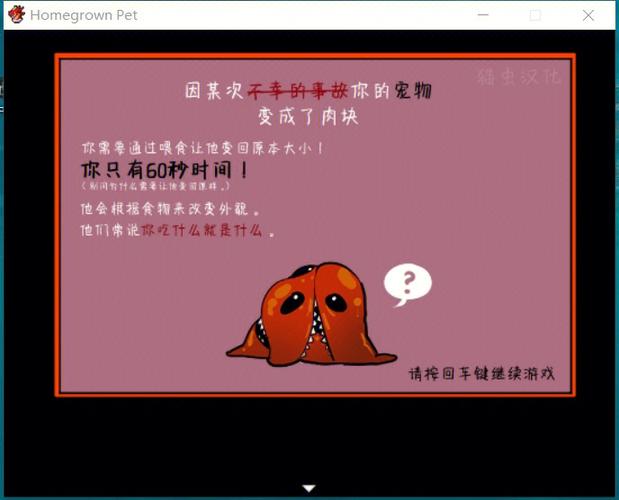
Task: Click the 'Homegrown Pet' window title
Action: pyautogui.click(x=84, y=15)
